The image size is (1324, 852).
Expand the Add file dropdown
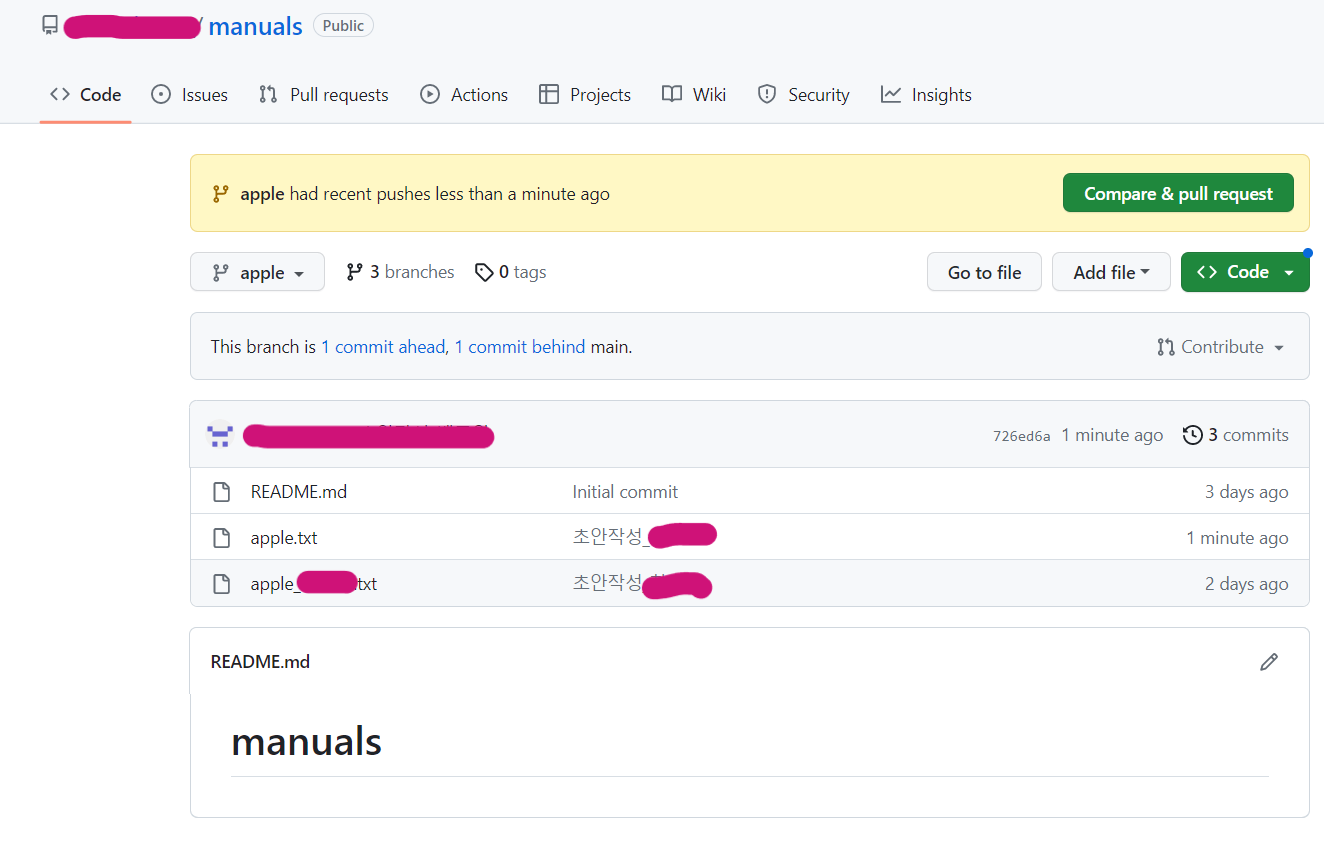coord(1111,272)
